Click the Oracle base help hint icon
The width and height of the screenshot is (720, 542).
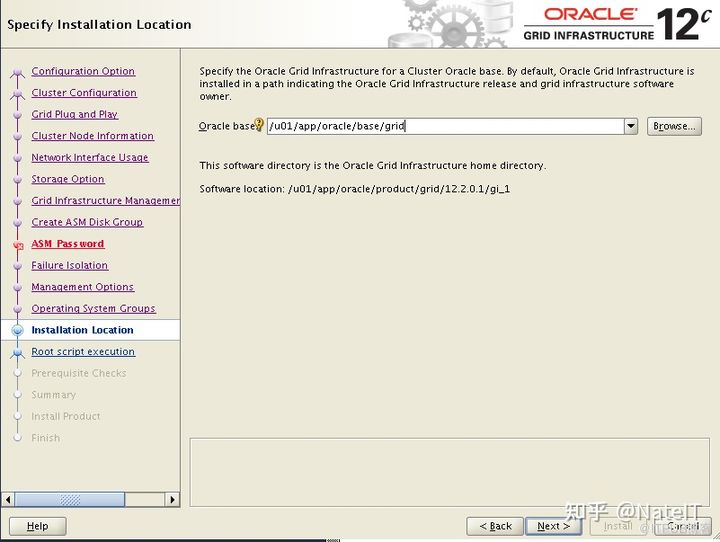point(259,124)
